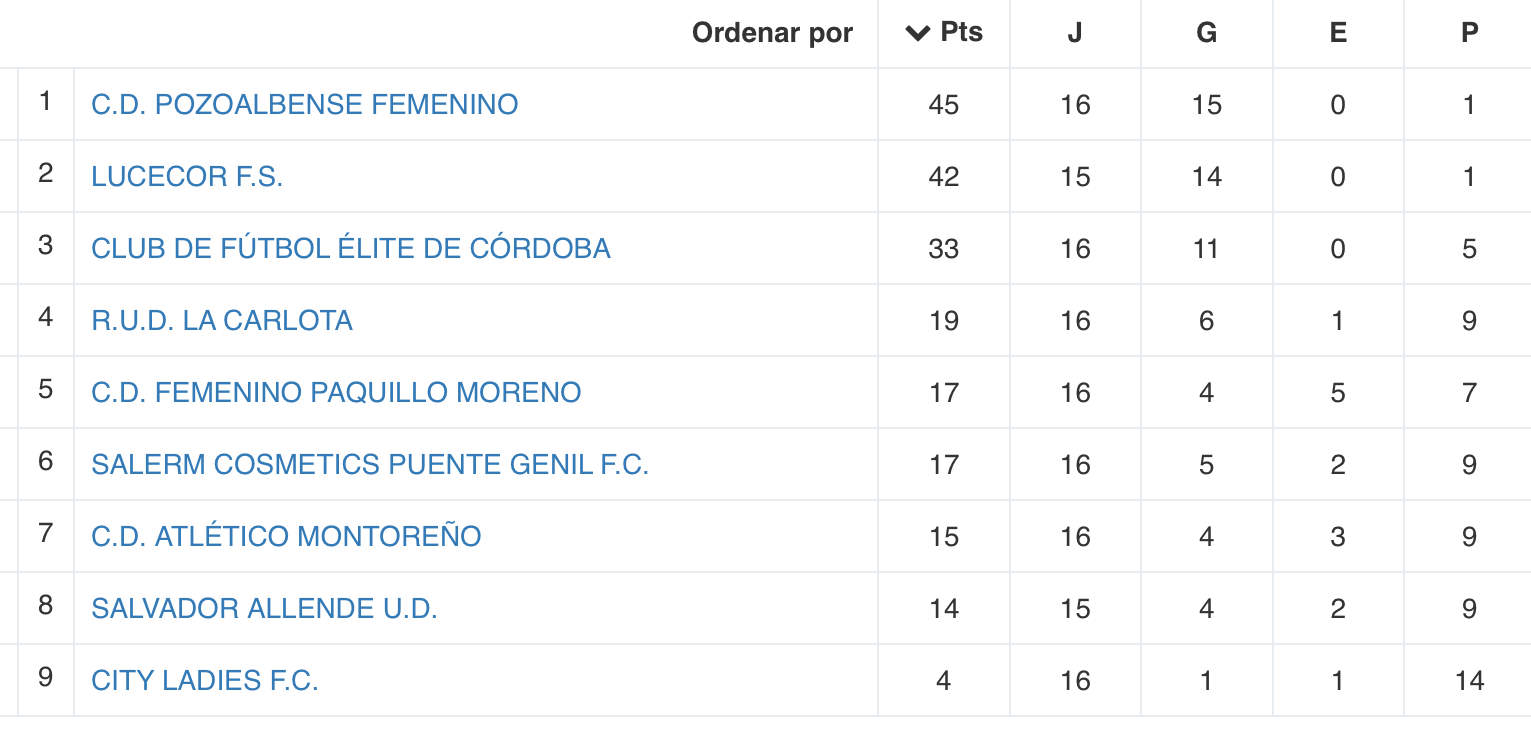Click the Ordenar por label
1531x731 pixels.
(x=772, y=33)
